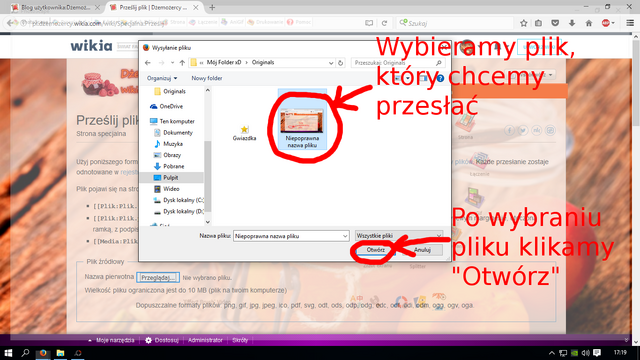Open the Action Center notifications
Image resolution: width=640 pixels, height=360 pixels.
click(597, 353)
